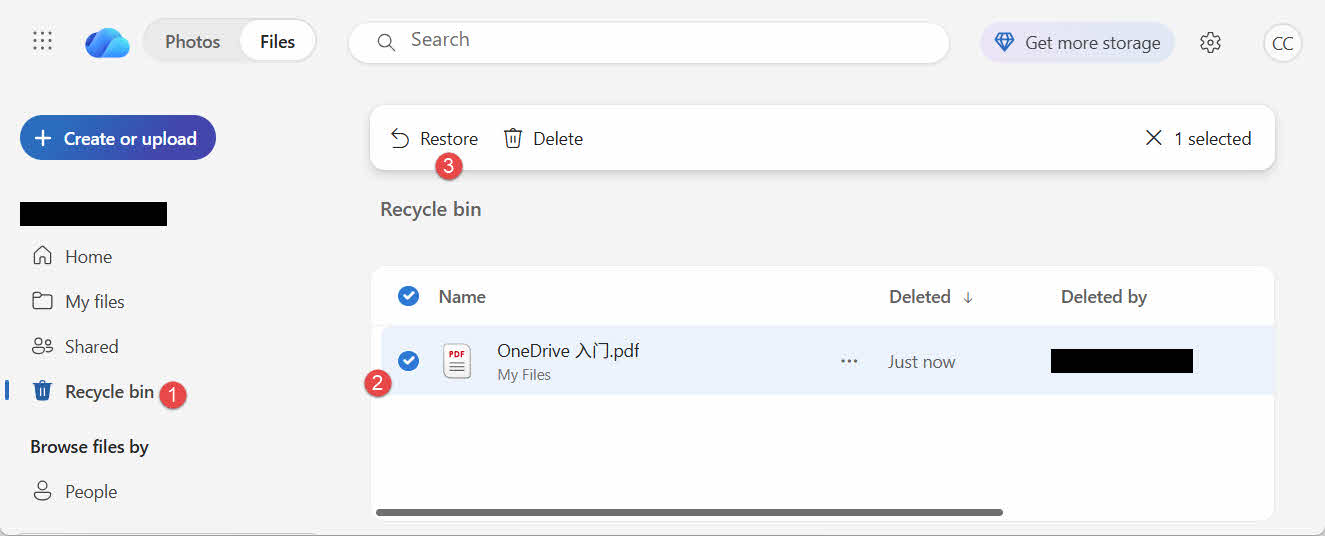Click the magnifier search icon
Image resolution: width=1325 pixels, height=536 pixels.
[386, 42]
